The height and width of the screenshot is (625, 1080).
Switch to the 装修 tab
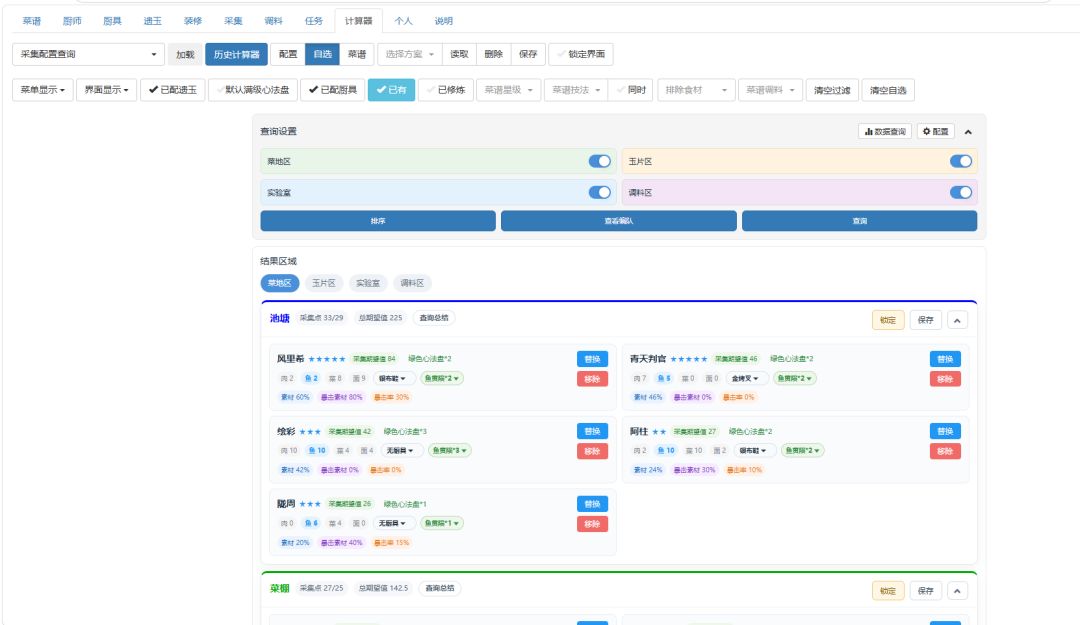click(193, 21)
